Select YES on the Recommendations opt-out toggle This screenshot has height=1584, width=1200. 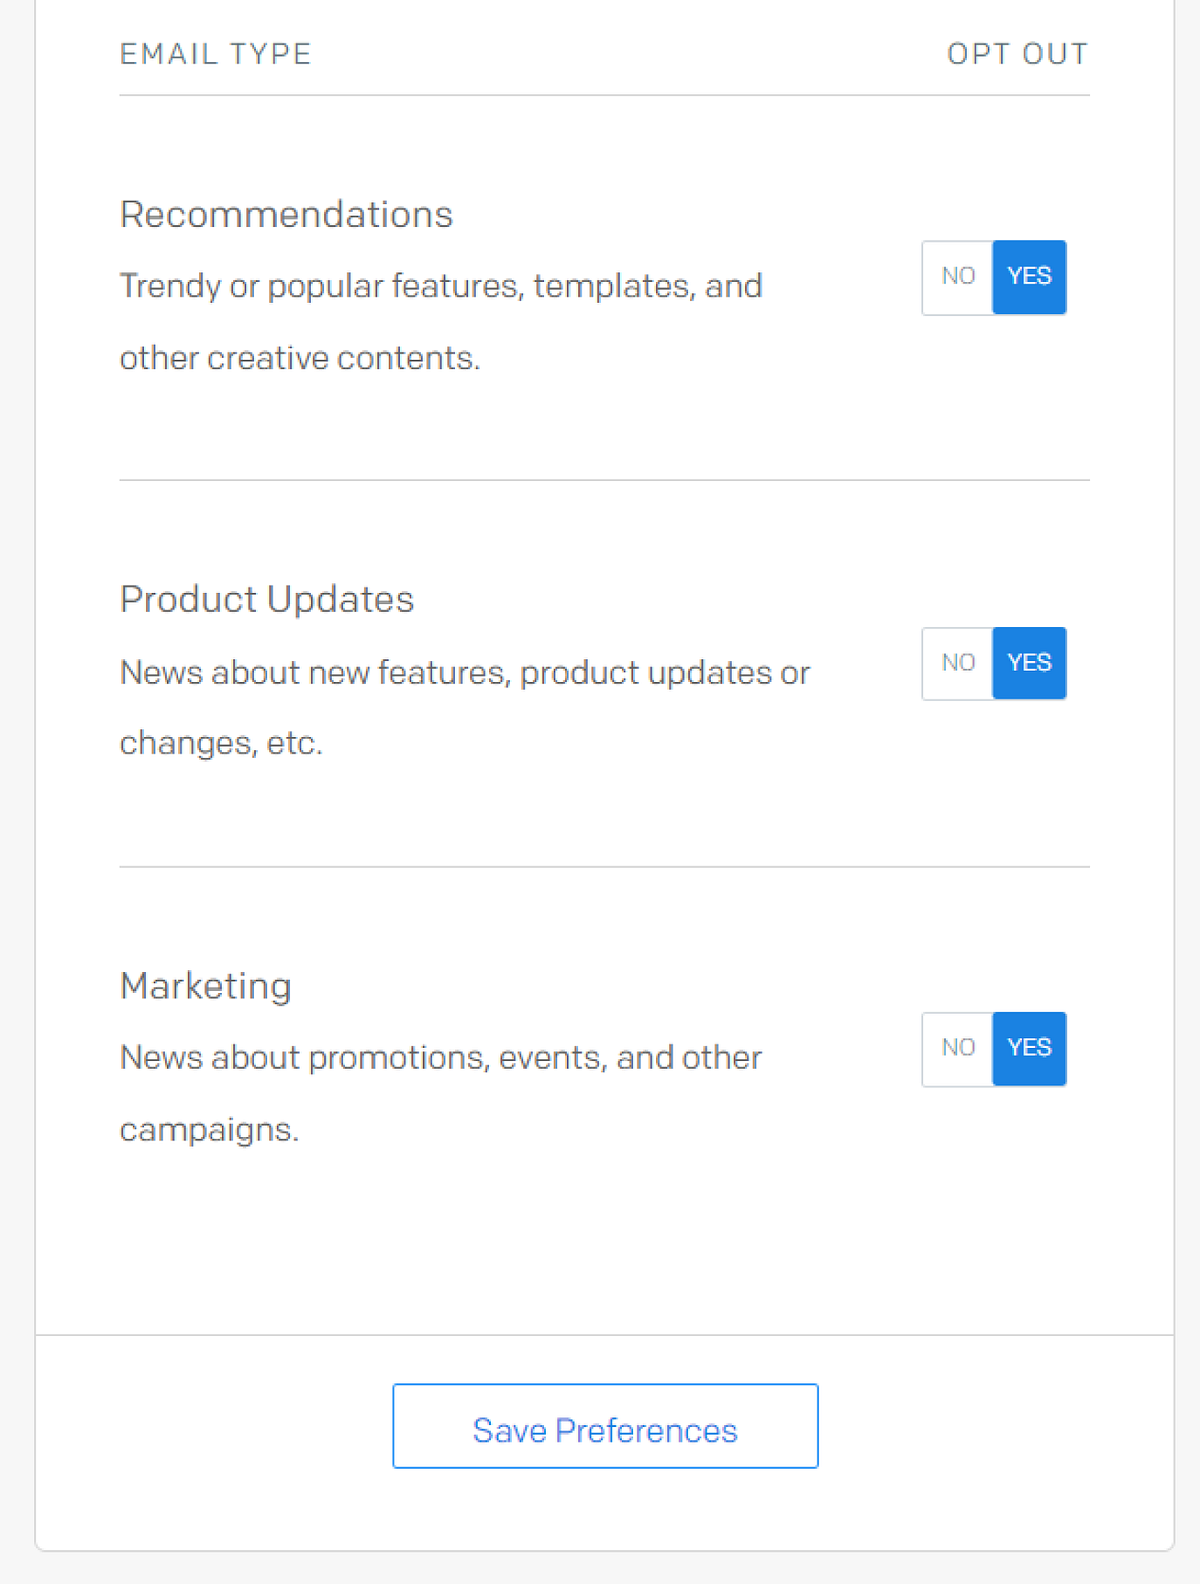coord(1029,277)
